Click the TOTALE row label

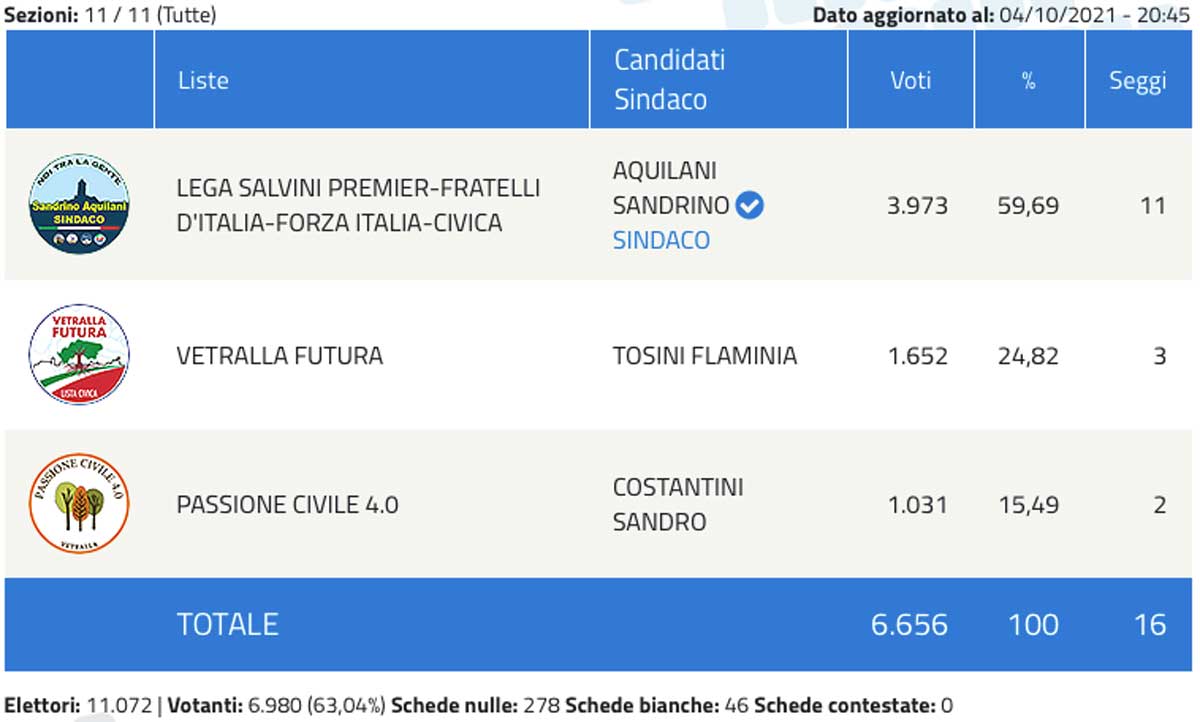click(x=227, y=624)
